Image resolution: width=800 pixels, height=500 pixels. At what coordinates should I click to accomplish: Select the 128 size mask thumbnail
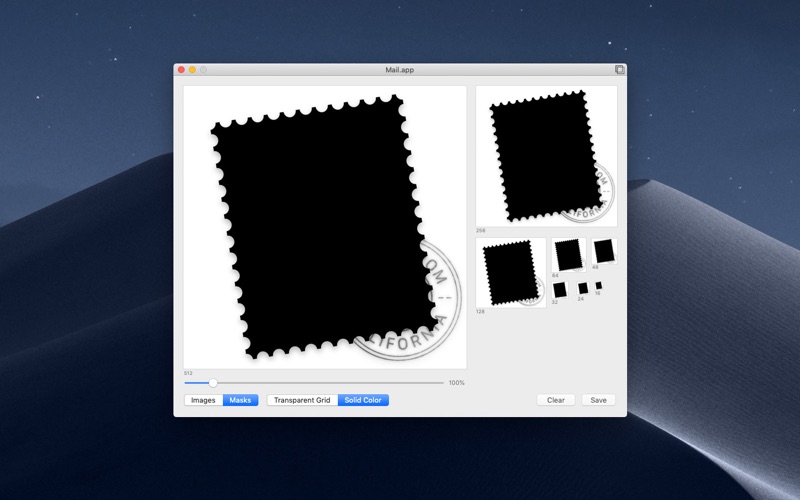[511, 273]
